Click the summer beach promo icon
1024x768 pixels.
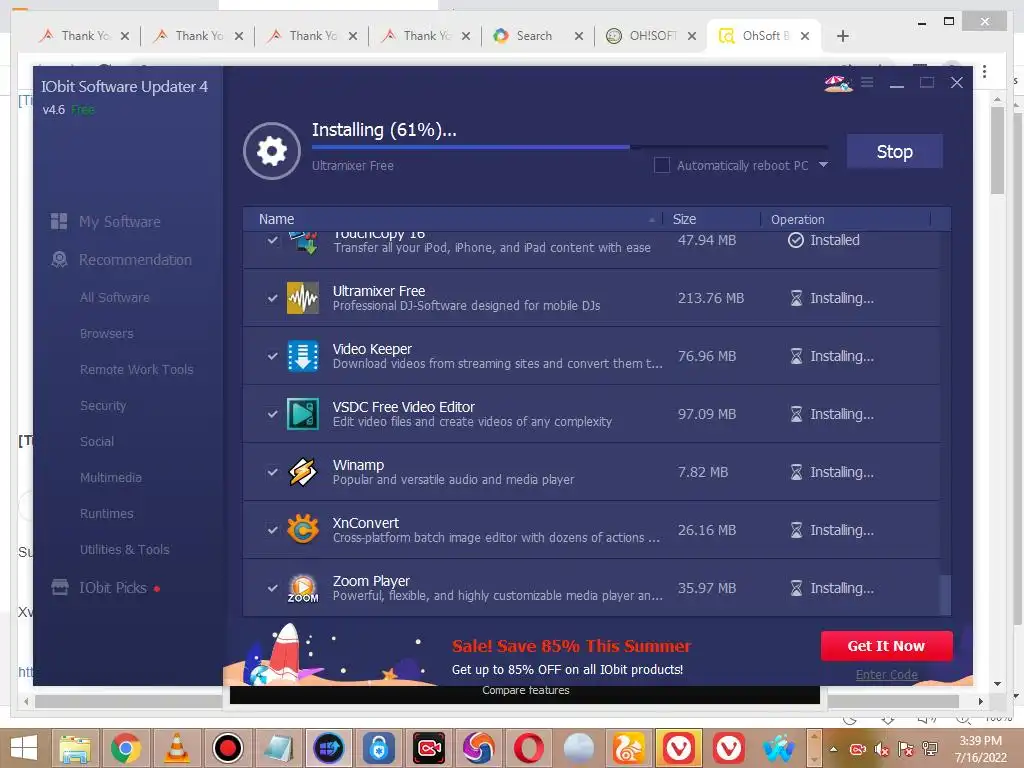coord(838,83)
